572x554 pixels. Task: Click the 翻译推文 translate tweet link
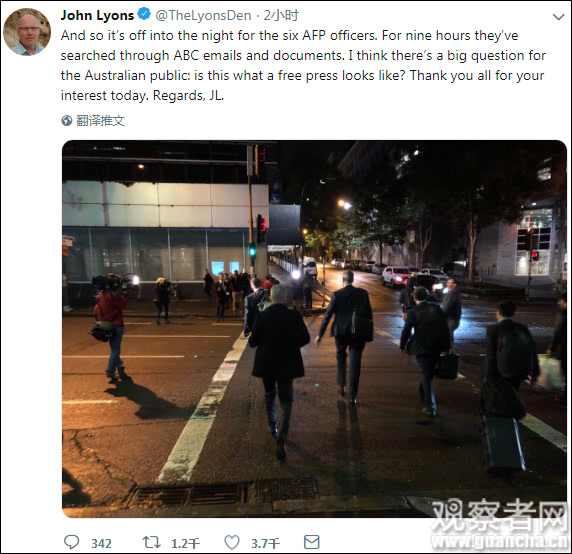point(101,120)
